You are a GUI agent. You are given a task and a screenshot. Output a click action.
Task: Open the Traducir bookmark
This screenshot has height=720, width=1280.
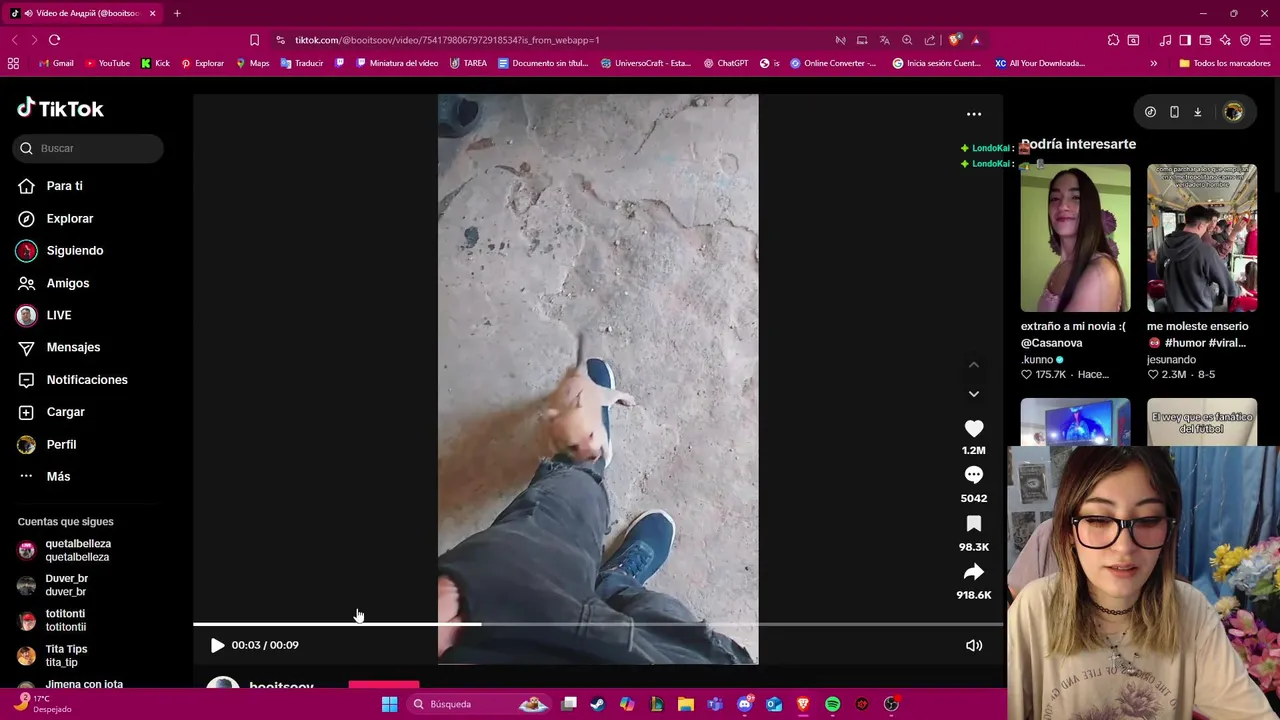302,63
